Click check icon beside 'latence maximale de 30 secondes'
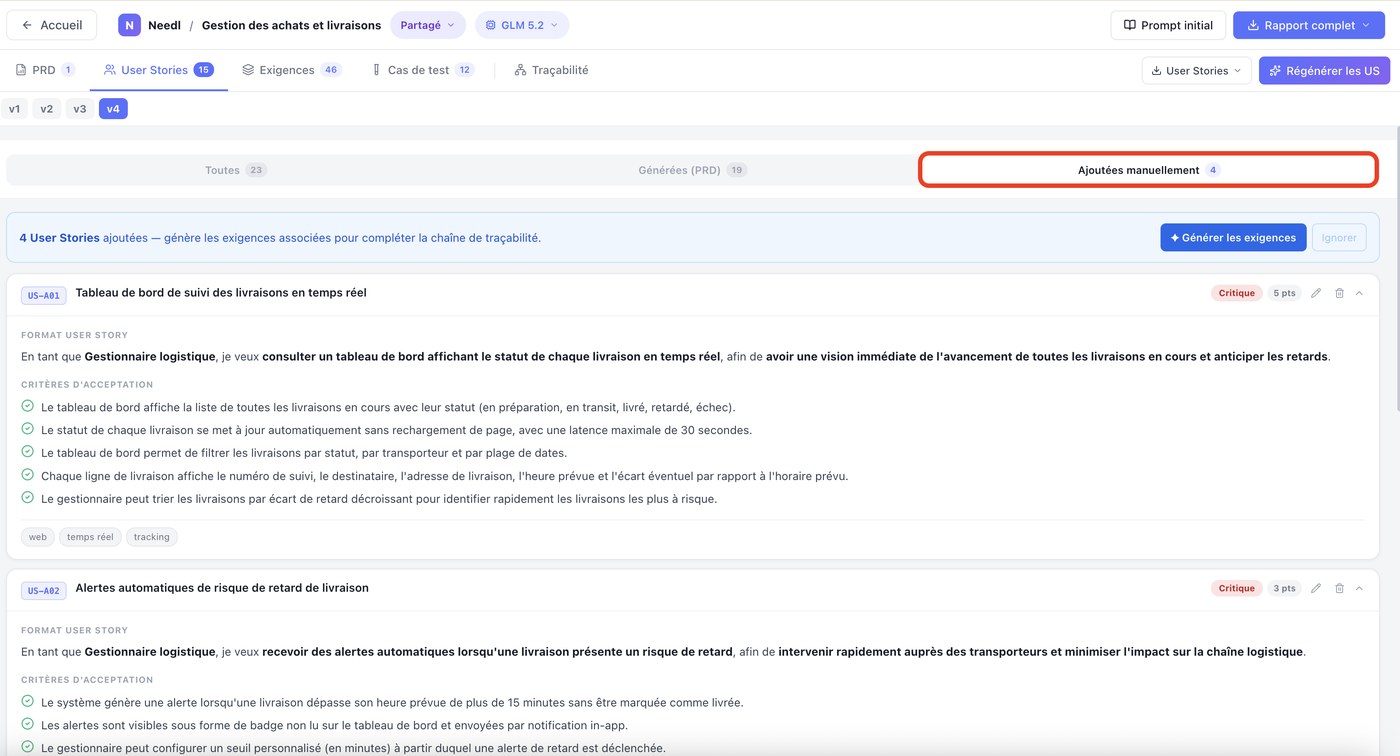1400x756 pixels. (28, 429)
